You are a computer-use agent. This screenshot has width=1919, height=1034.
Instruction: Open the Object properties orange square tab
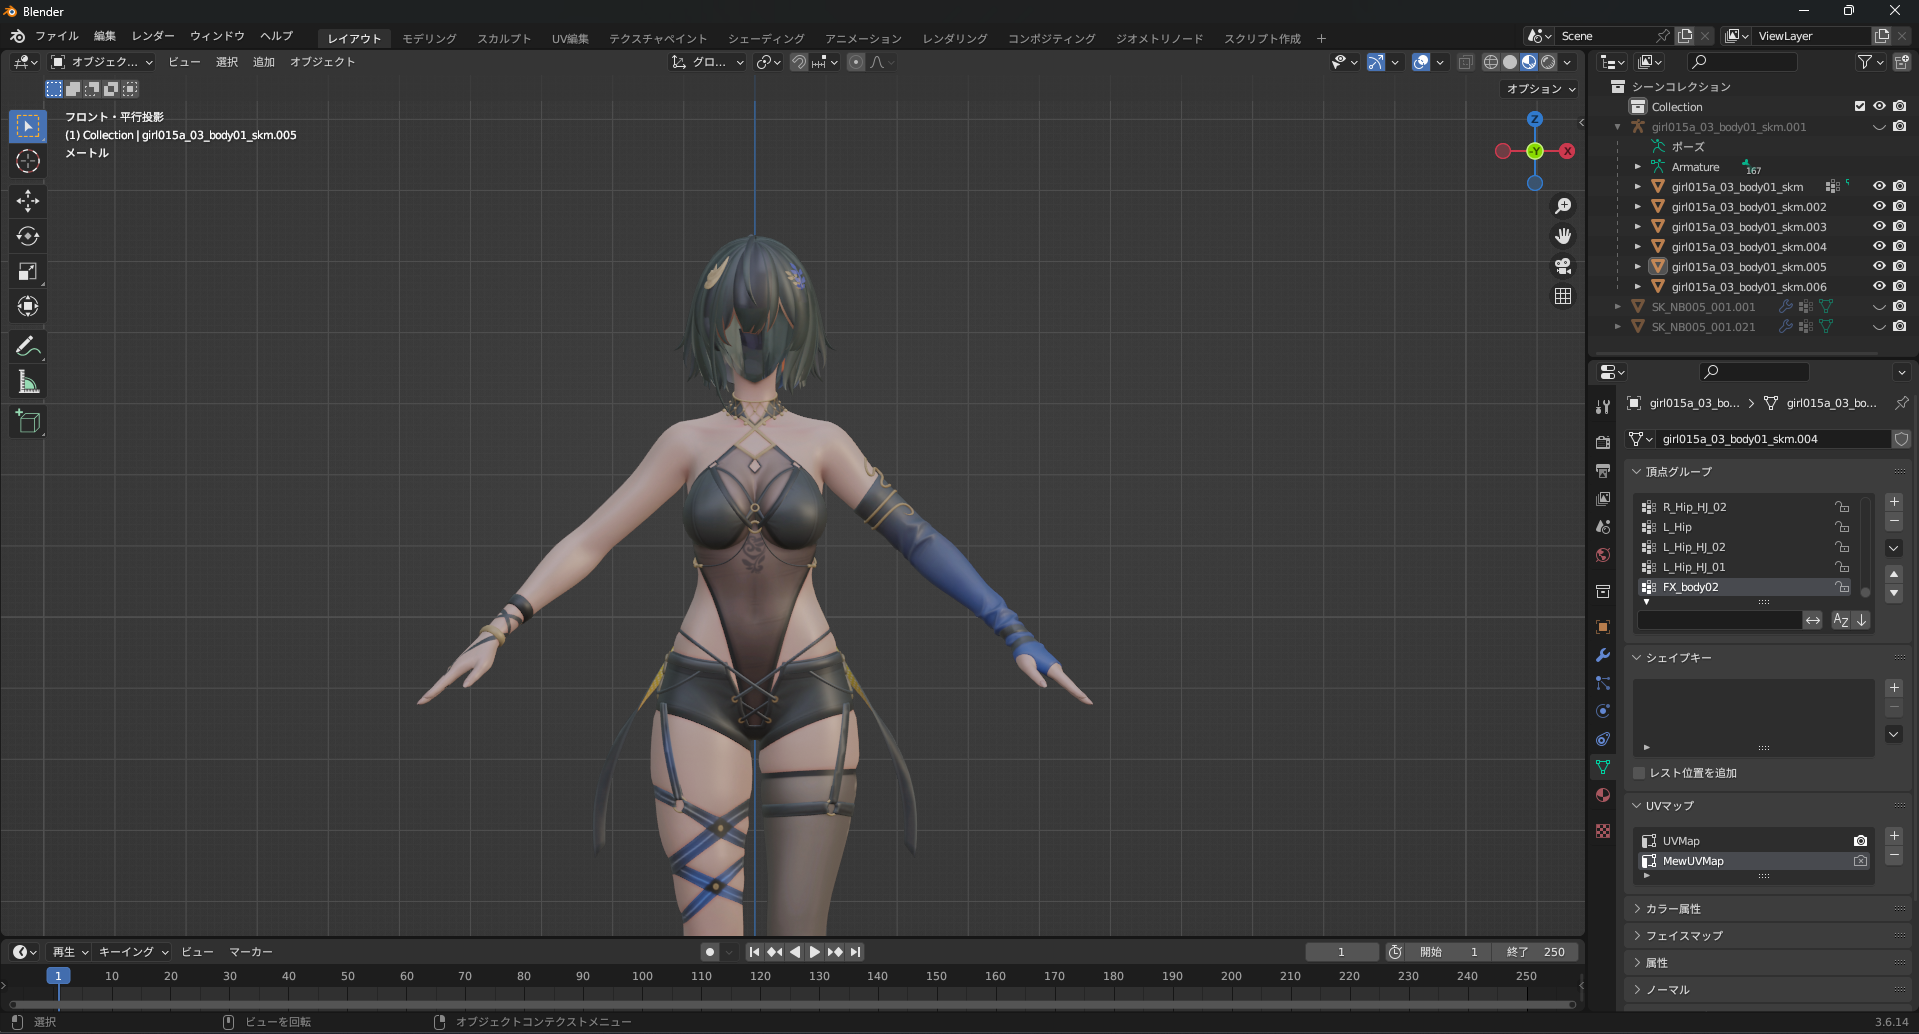pos(1603,627)
